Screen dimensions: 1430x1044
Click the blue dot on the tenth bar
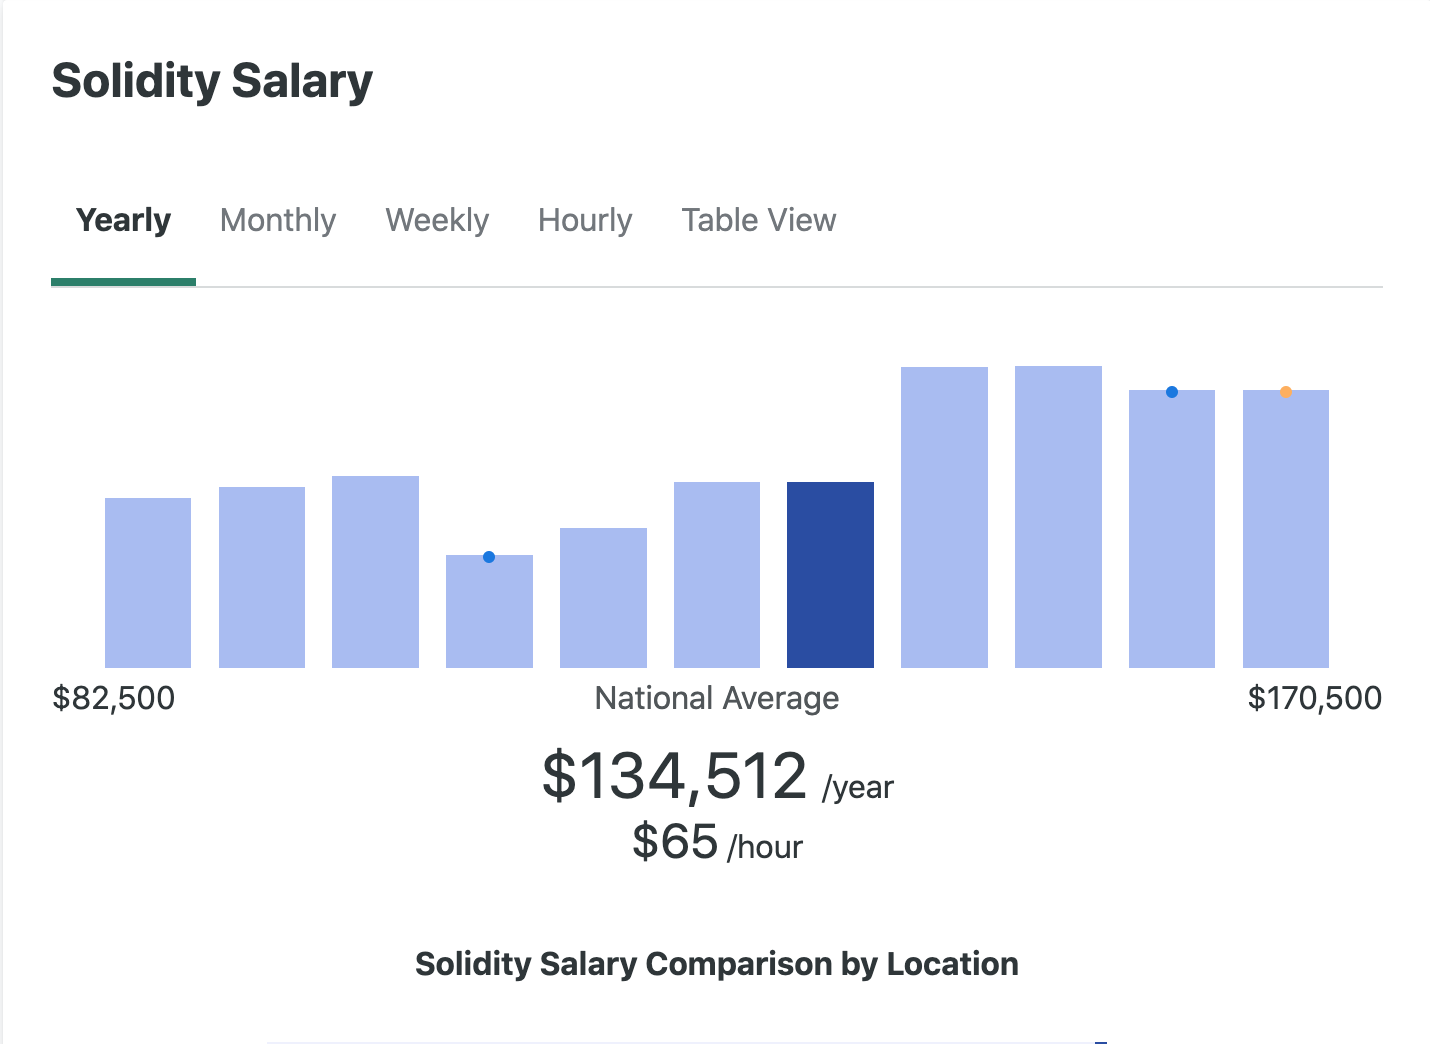(x=1172, y=392)
